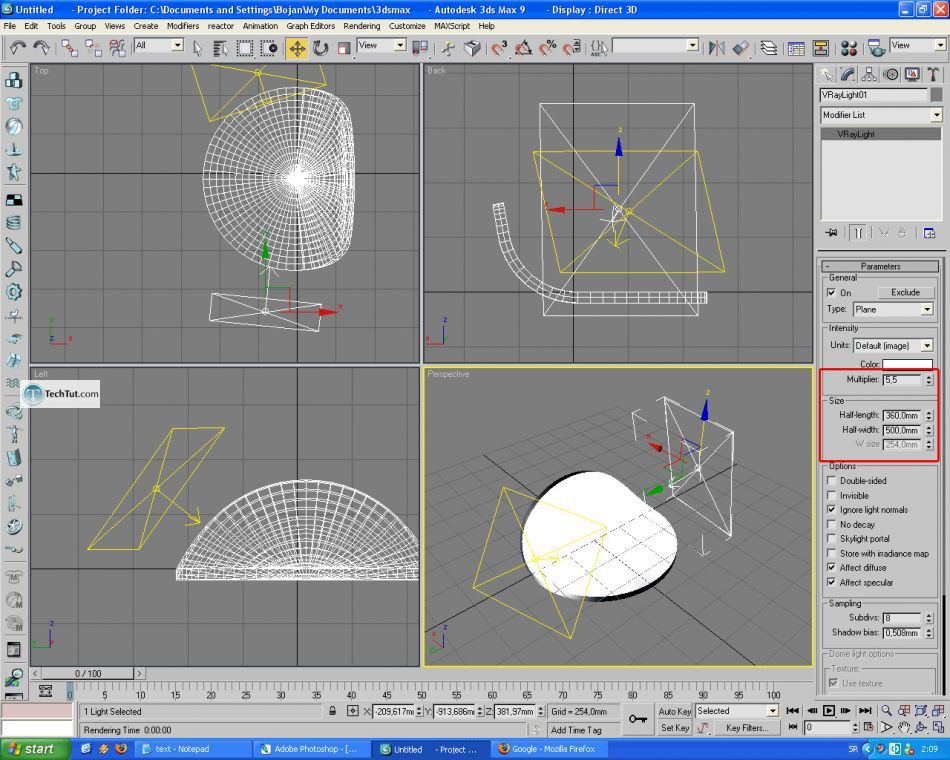Activate the Select and Link tool
Viewport: 950px width, 760px height.
(x=69, y=48)
